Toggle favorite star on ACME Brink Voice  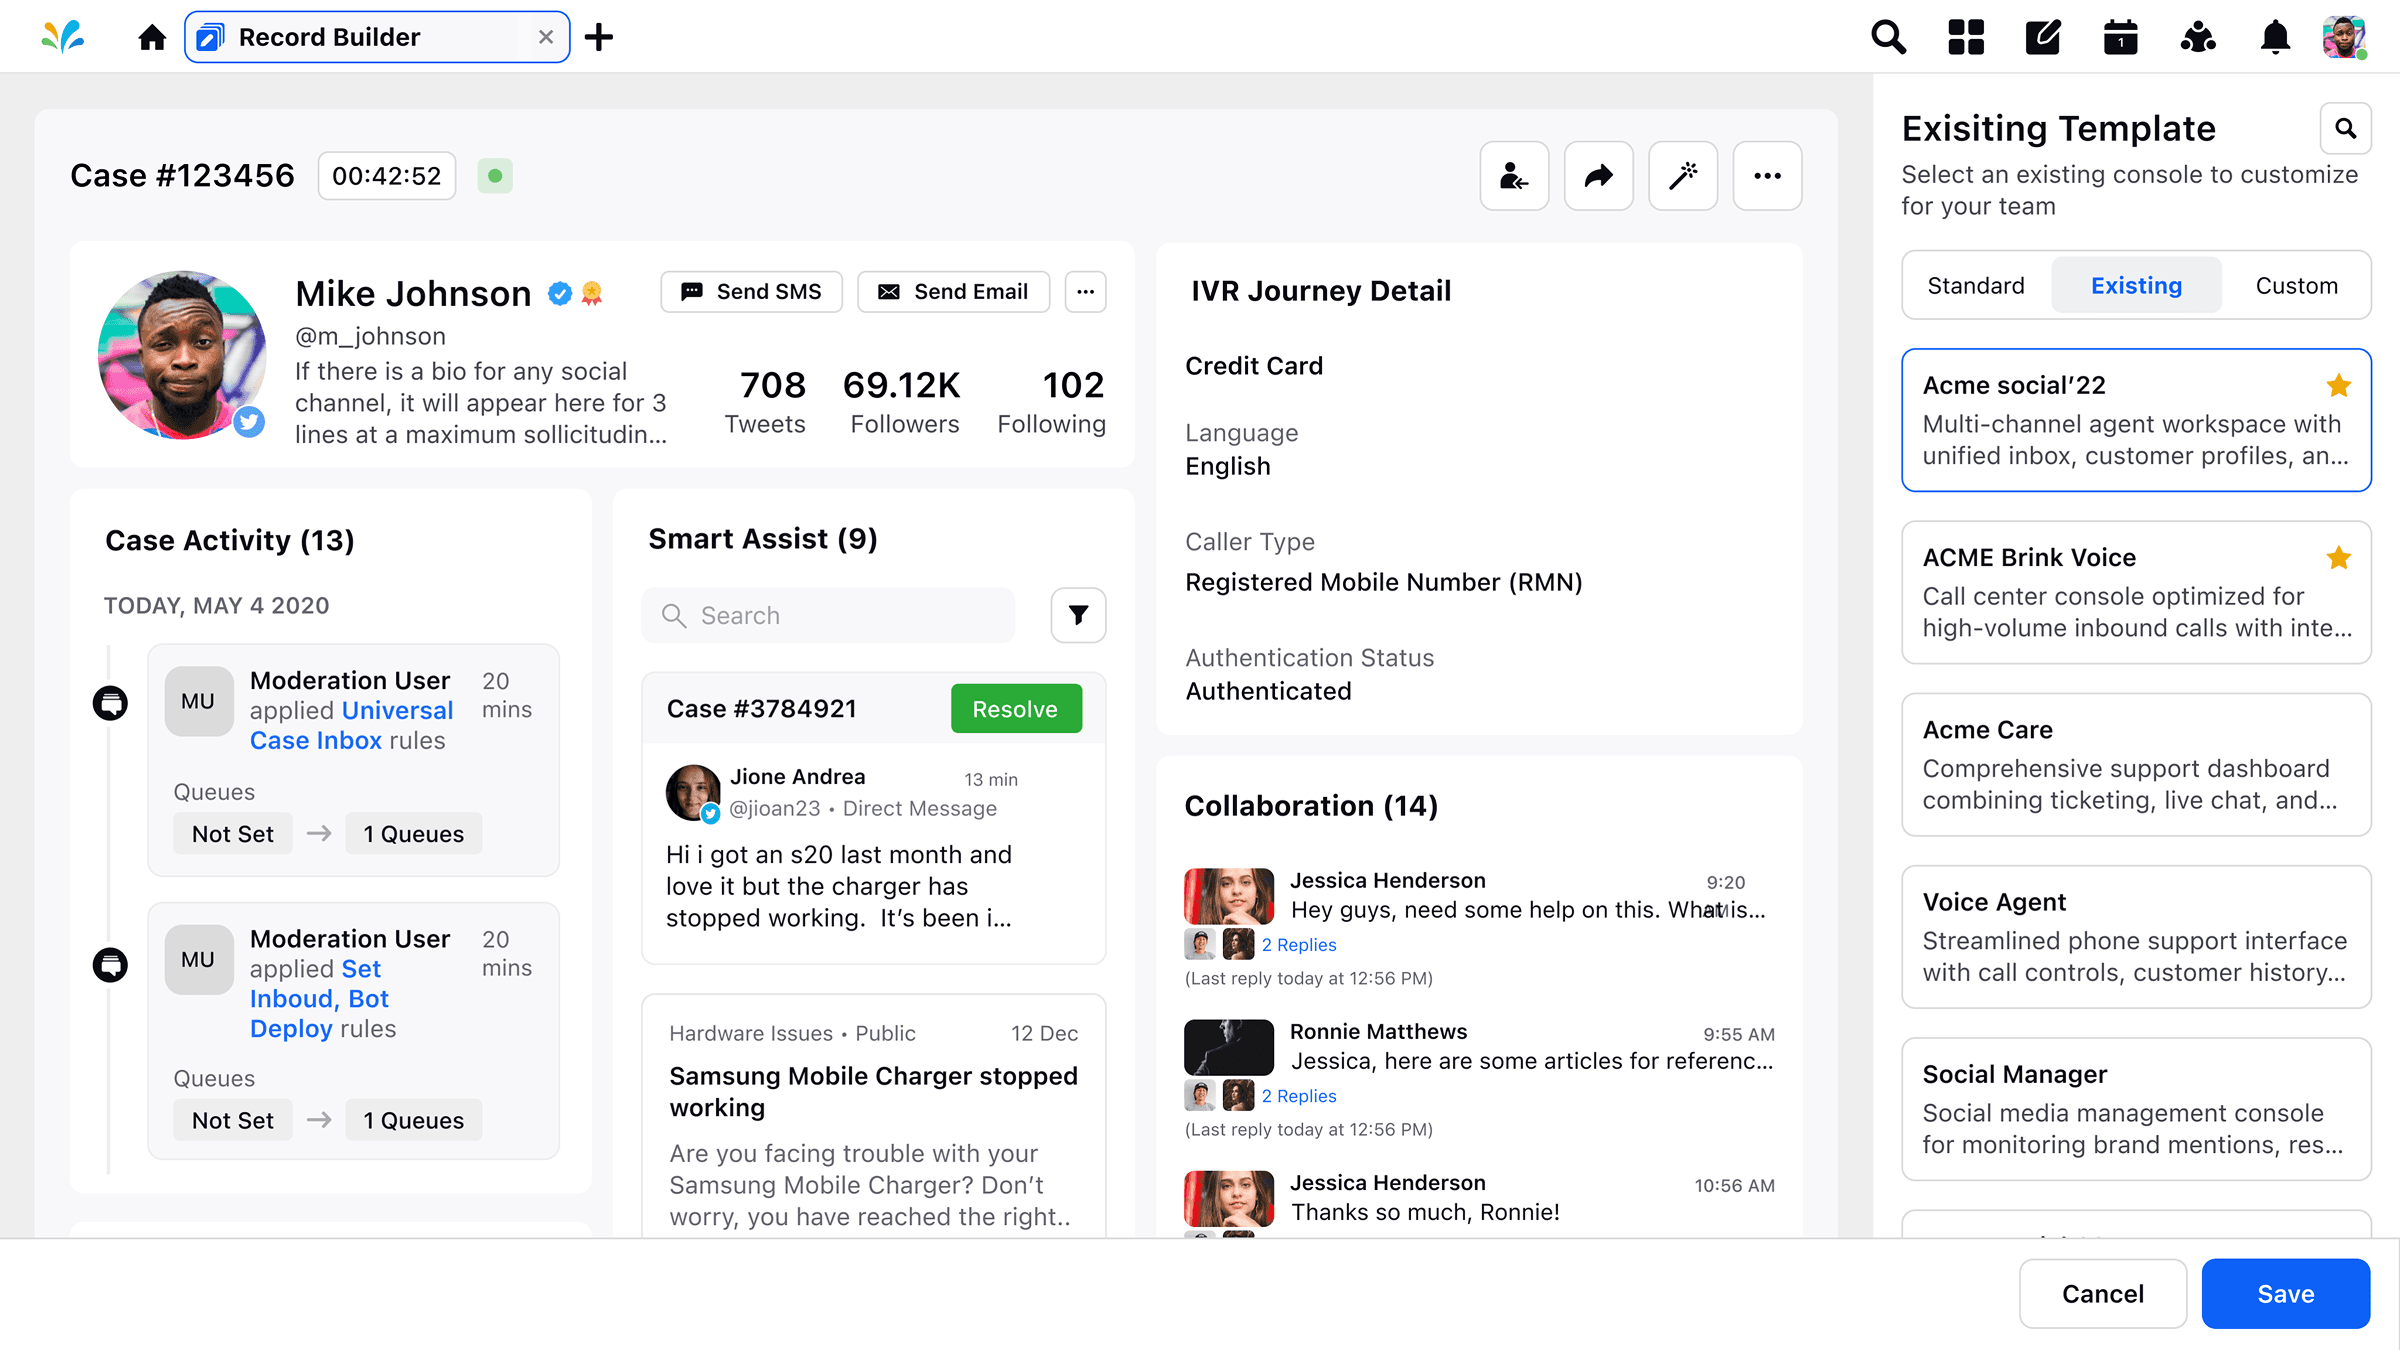(2338, 557)
